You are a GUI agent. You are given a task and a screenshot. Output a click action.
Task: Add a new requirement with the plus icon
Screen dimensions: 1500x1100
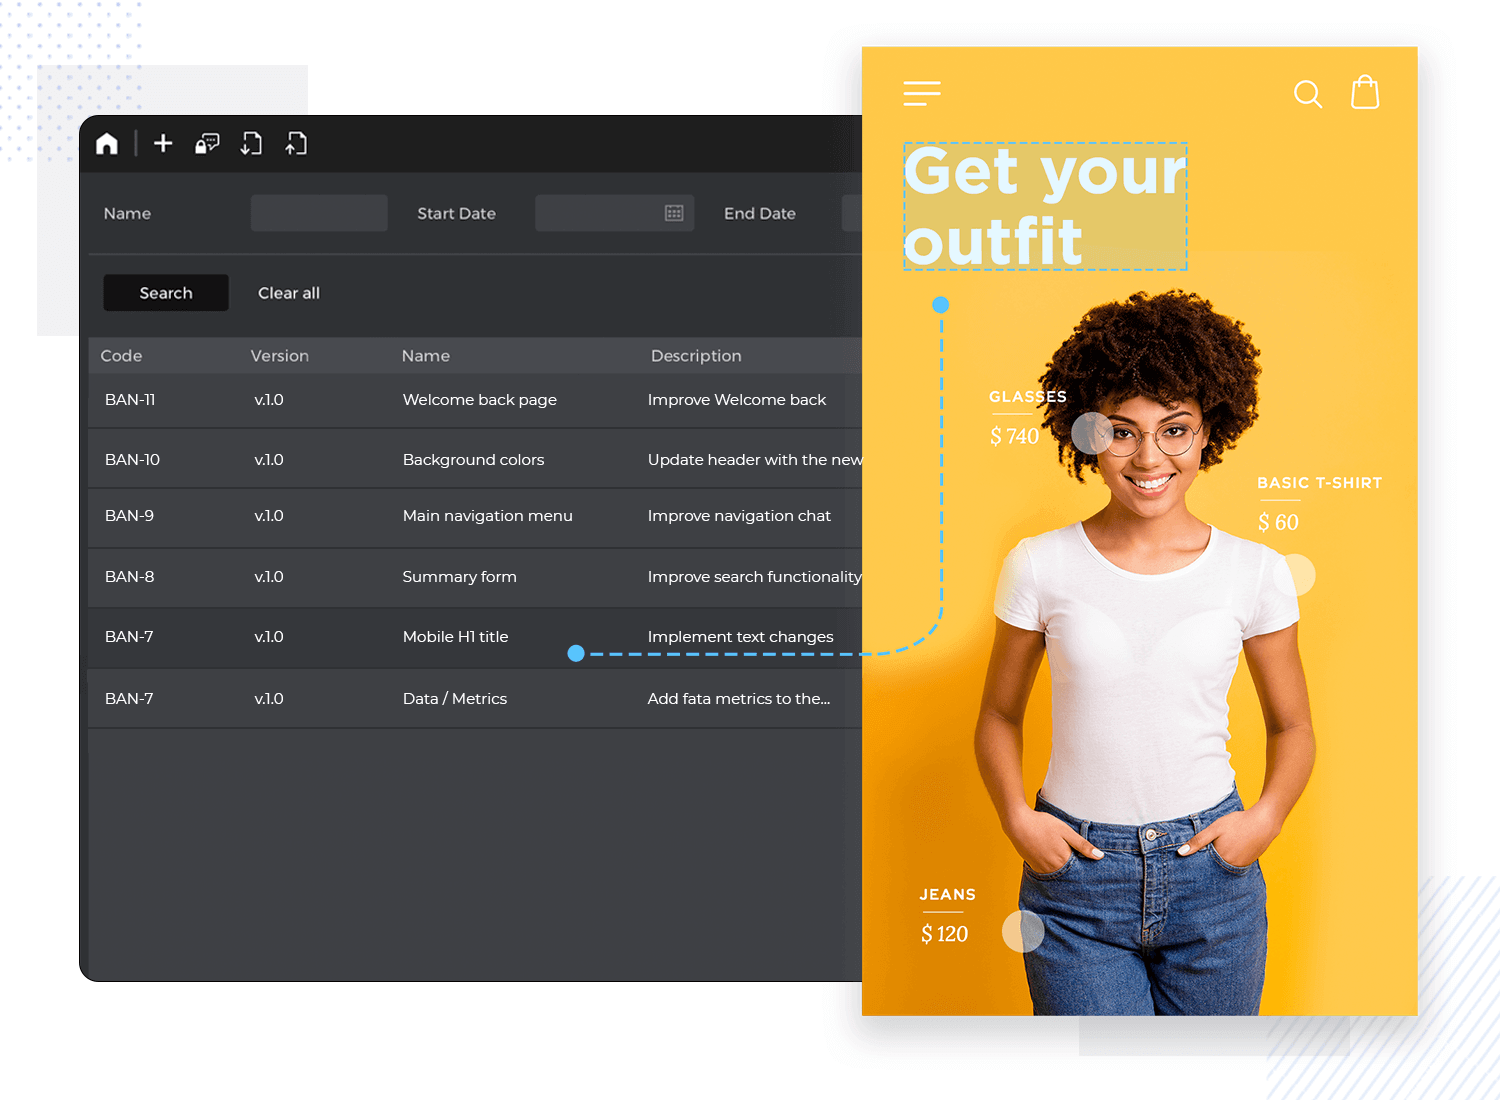coord(163,144)
